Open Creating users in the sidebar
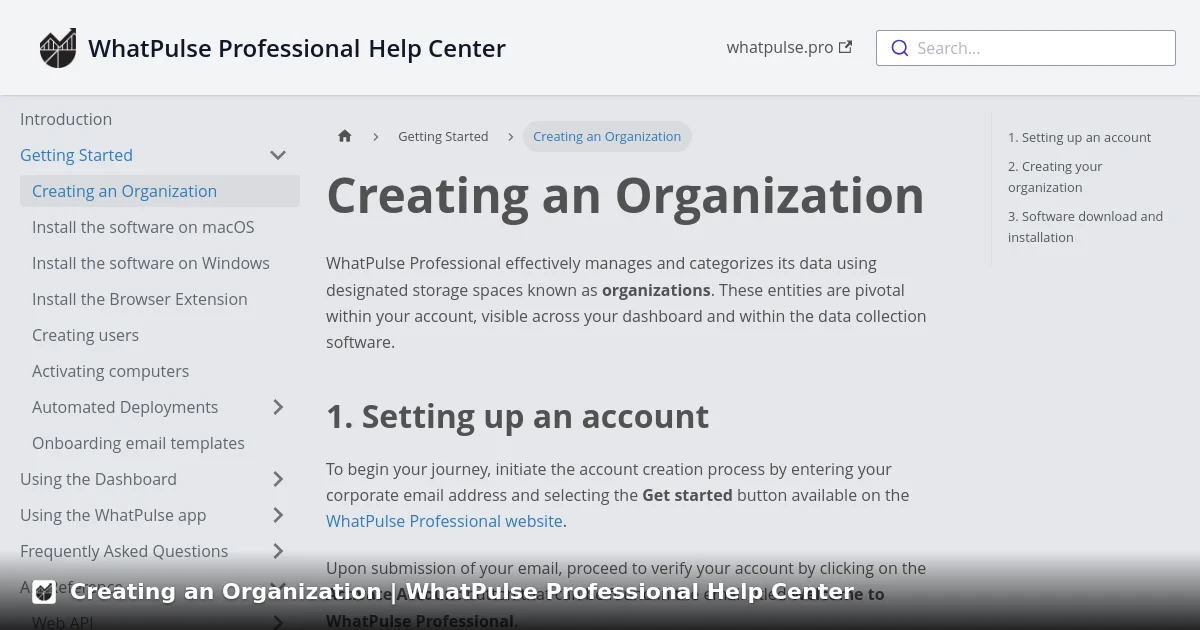Viewport: 1200px width, 630px height. [x=85, y=335]
